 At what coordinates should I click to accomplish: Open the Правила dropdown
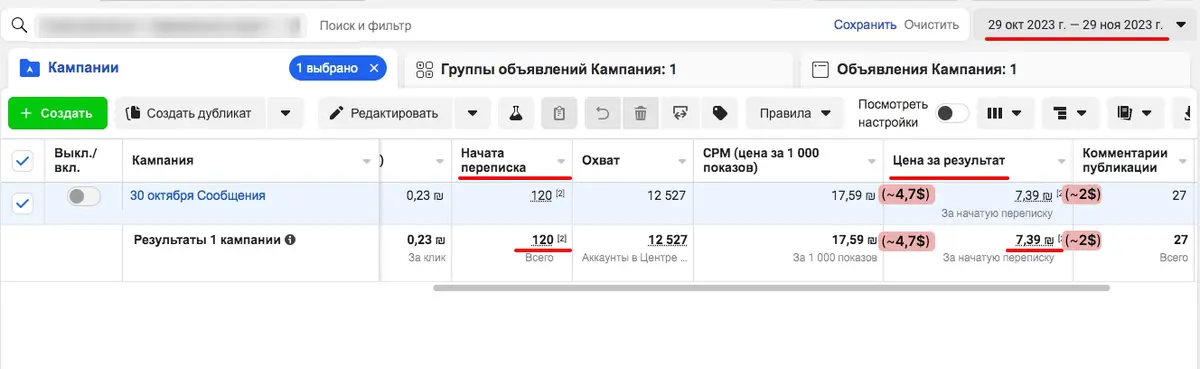(795, 113)
